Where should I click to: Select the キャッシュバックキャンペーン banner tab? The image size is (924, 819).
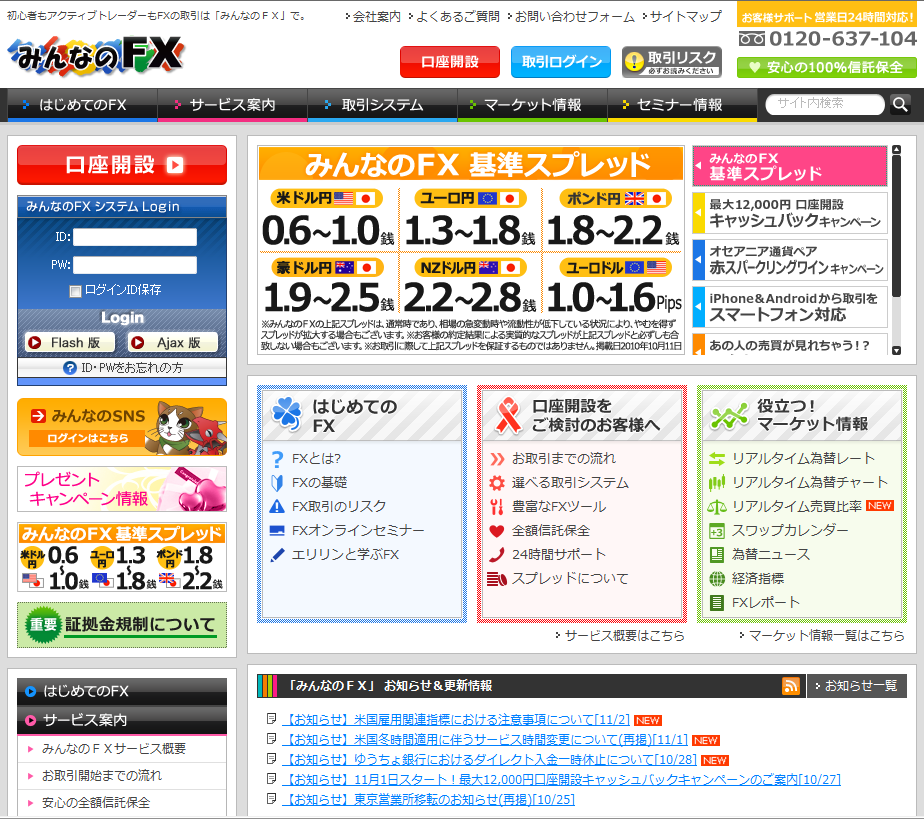[790, 213]
